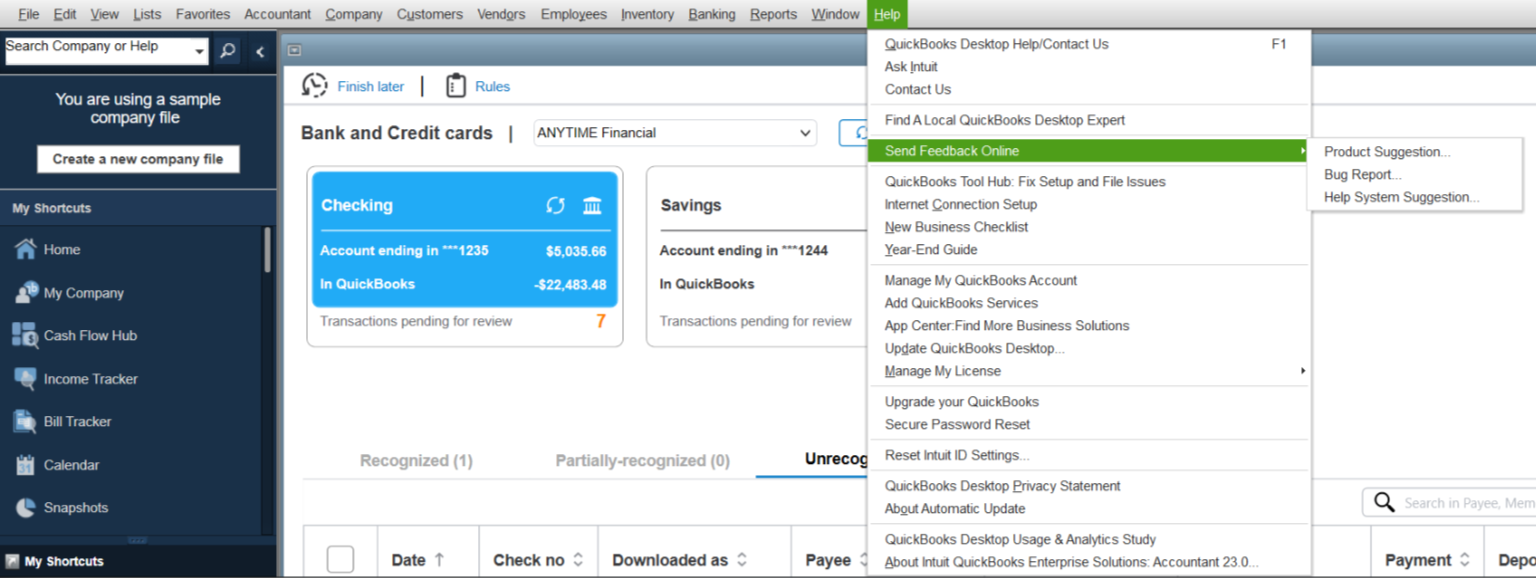Open the Accountant menu
The height and width of the screenshot is (578, 1536).
tap(278, 14)
